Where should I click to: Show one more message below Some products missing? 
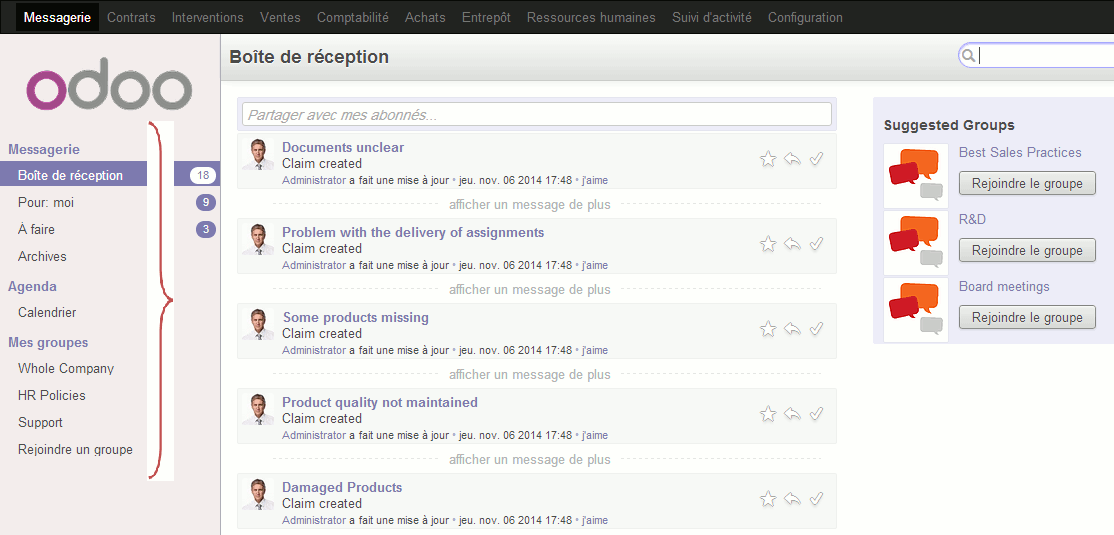pos(529,374)
